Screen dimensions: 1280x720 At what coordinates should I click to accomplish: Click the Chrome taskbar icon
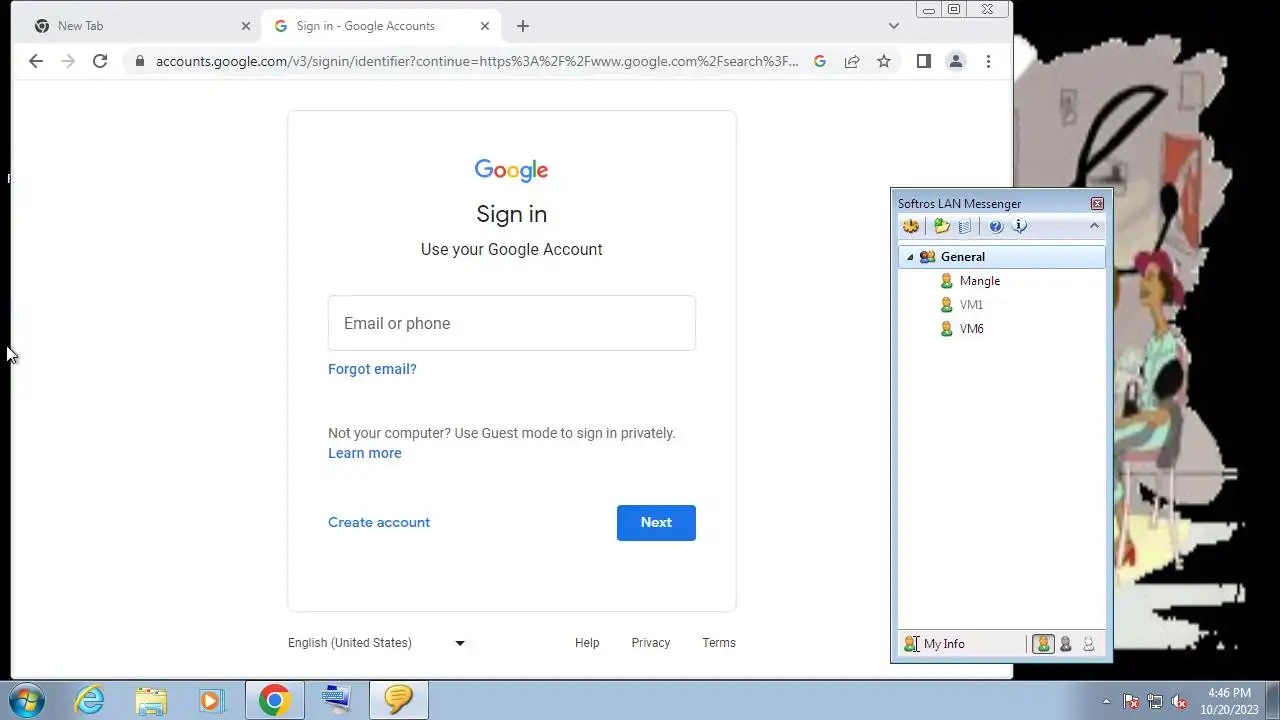[x=275, y=700]
